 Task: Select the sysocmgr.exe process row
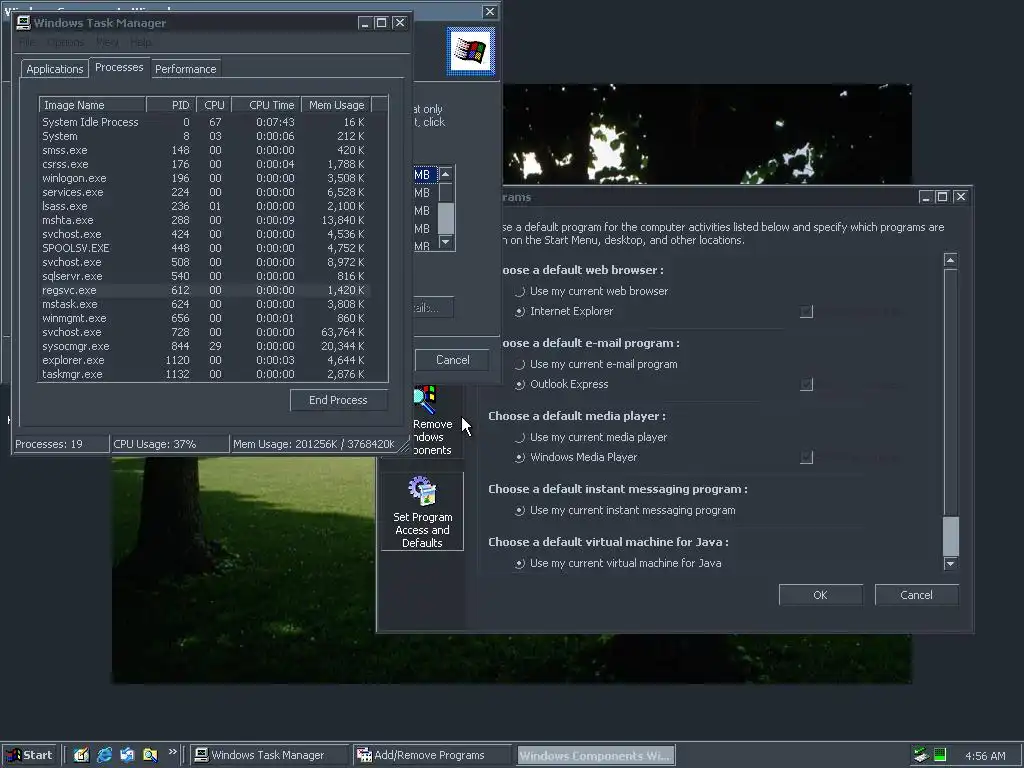click(205, 346)
